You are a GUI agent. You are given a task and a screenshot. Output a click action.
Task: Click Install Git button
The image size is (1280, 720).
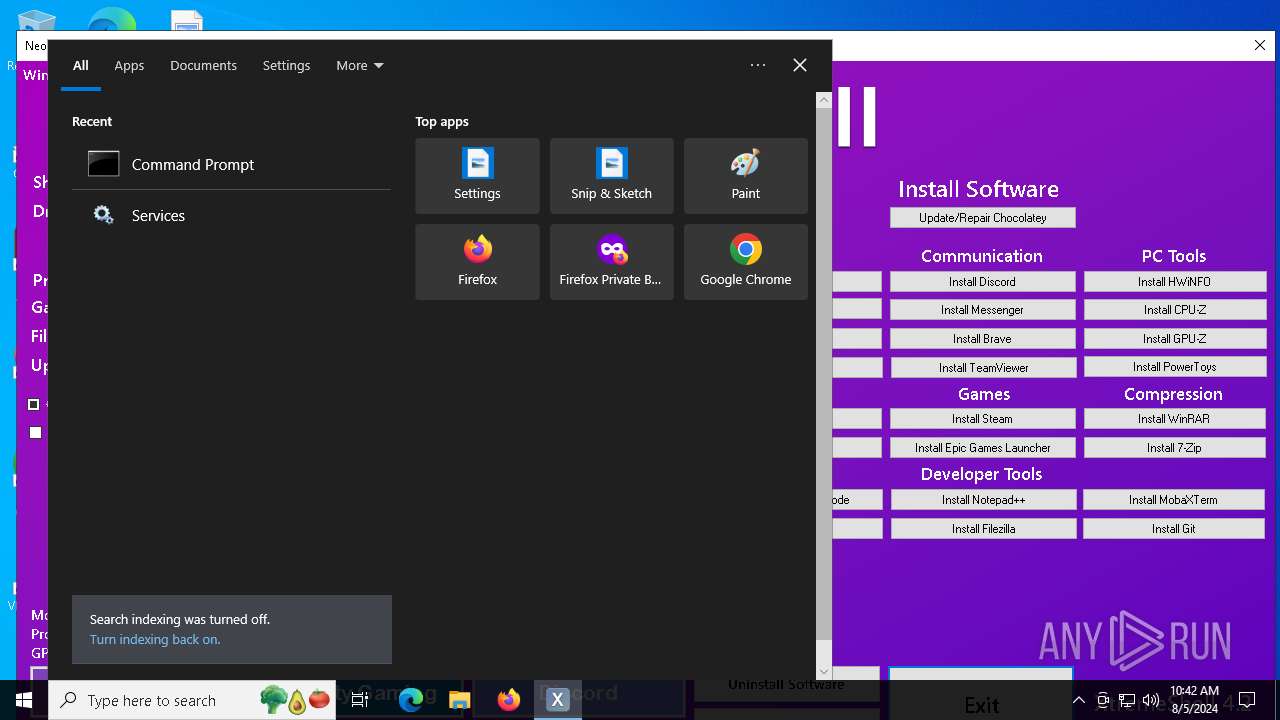pos(1174,529)
